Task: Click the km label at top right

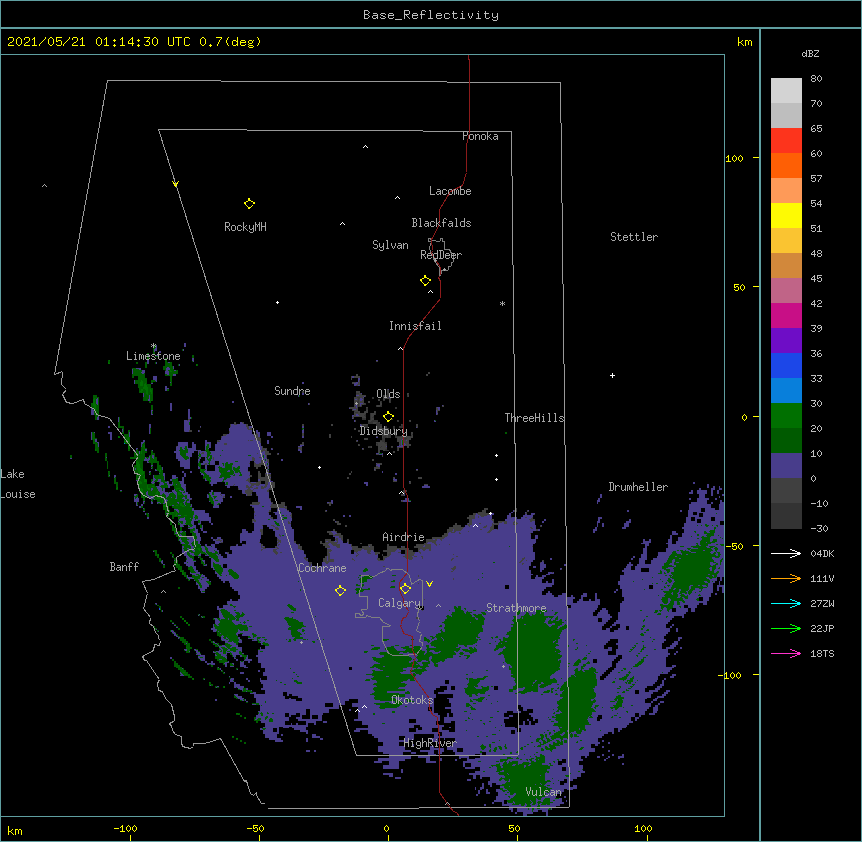Action: tap(745, 42)
